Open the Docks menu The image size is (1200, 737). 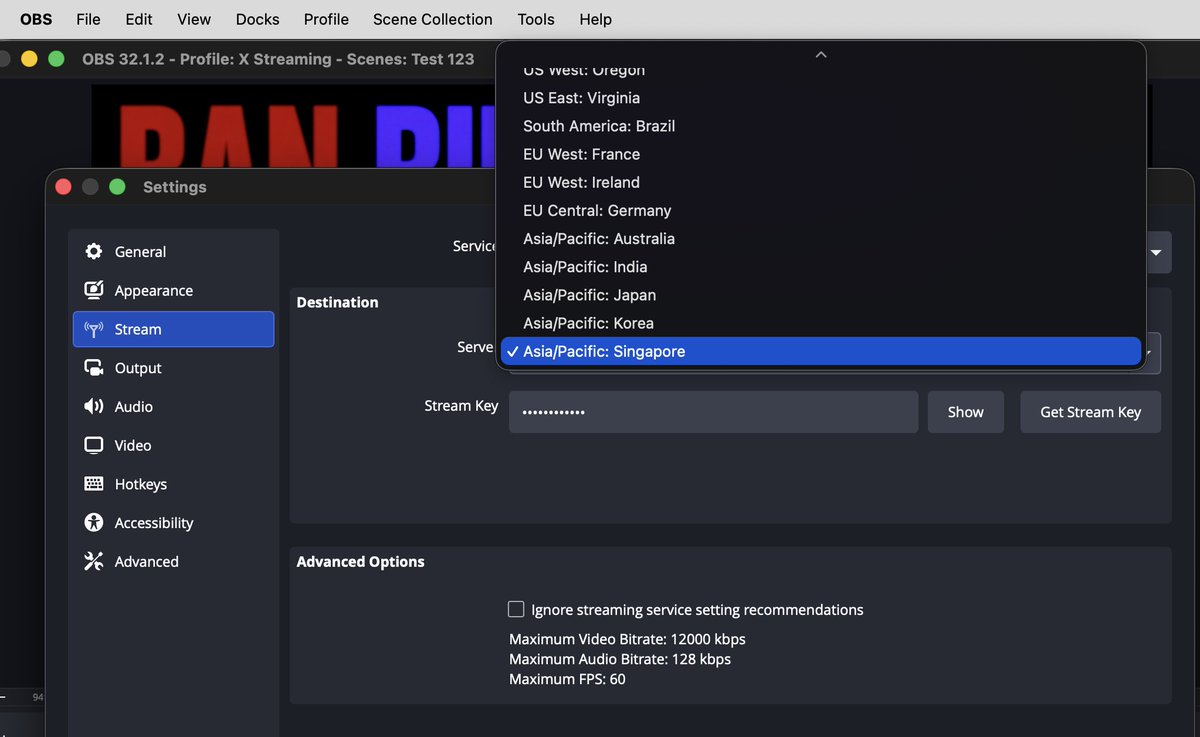[x=258, y=19]
